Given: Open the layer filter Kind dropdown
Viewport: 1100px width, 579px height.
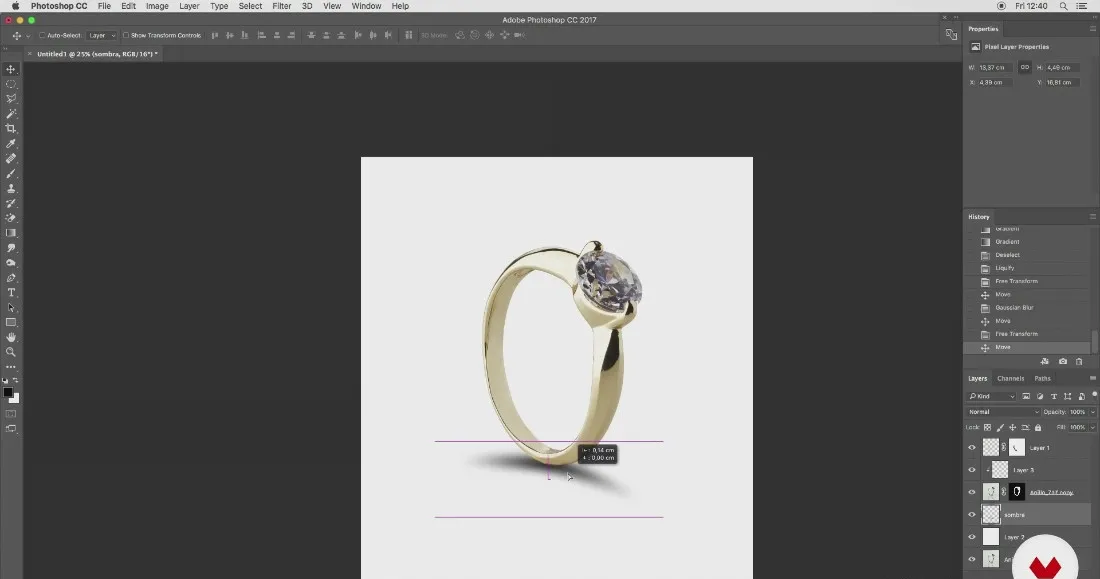Looking at the screenshot, I should (x=991, y=397).
